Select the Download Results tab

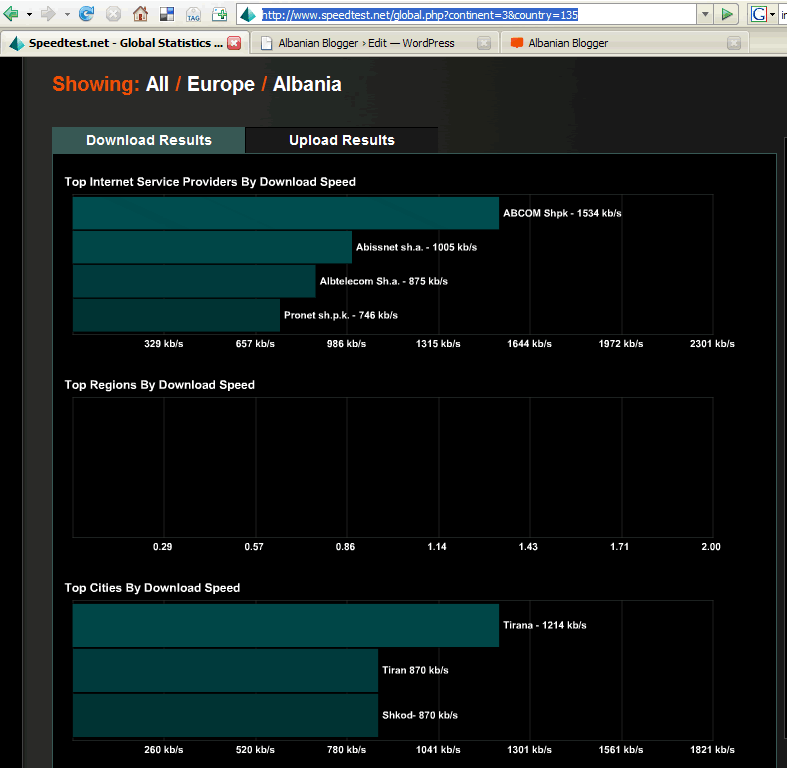149,140
